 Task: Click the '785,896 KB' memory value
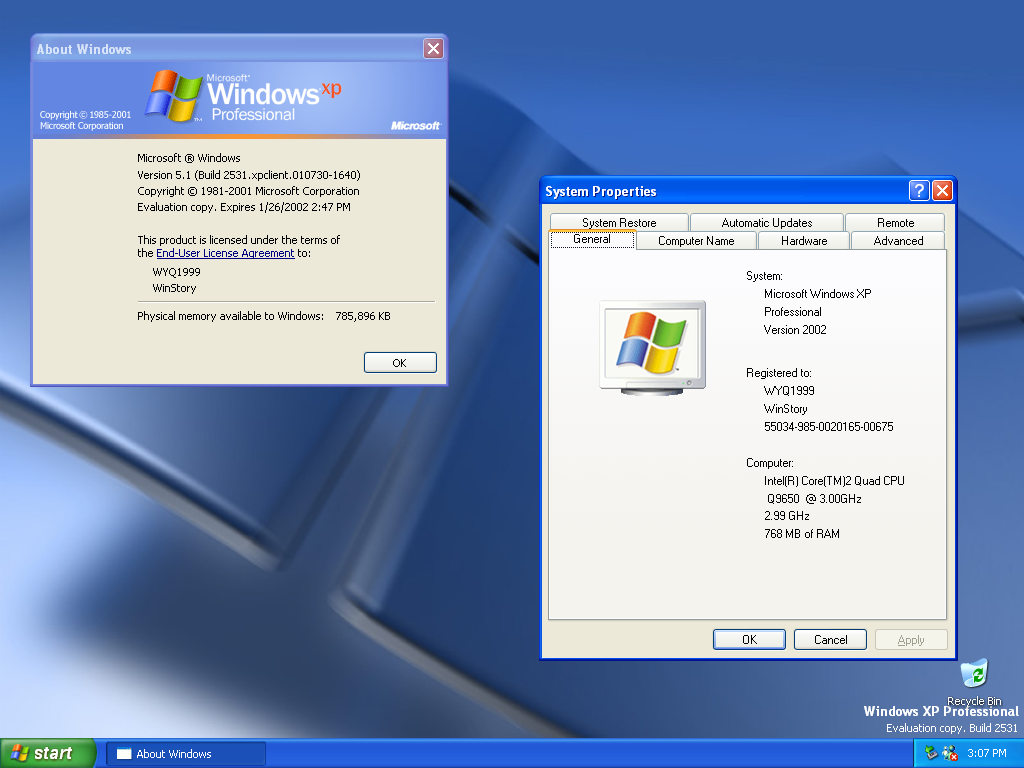point(362,316)
